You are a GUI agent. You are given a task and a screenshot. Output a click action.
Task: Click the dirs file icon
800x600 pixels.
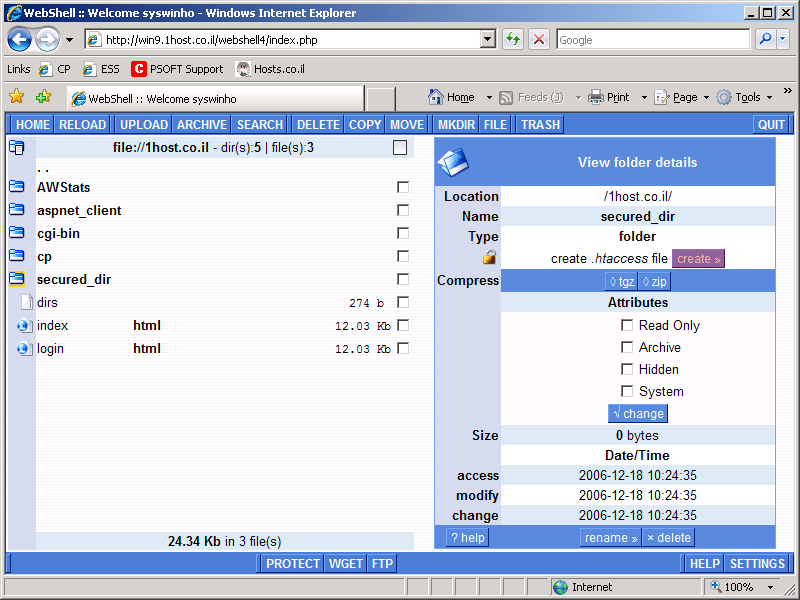point(26,302)
